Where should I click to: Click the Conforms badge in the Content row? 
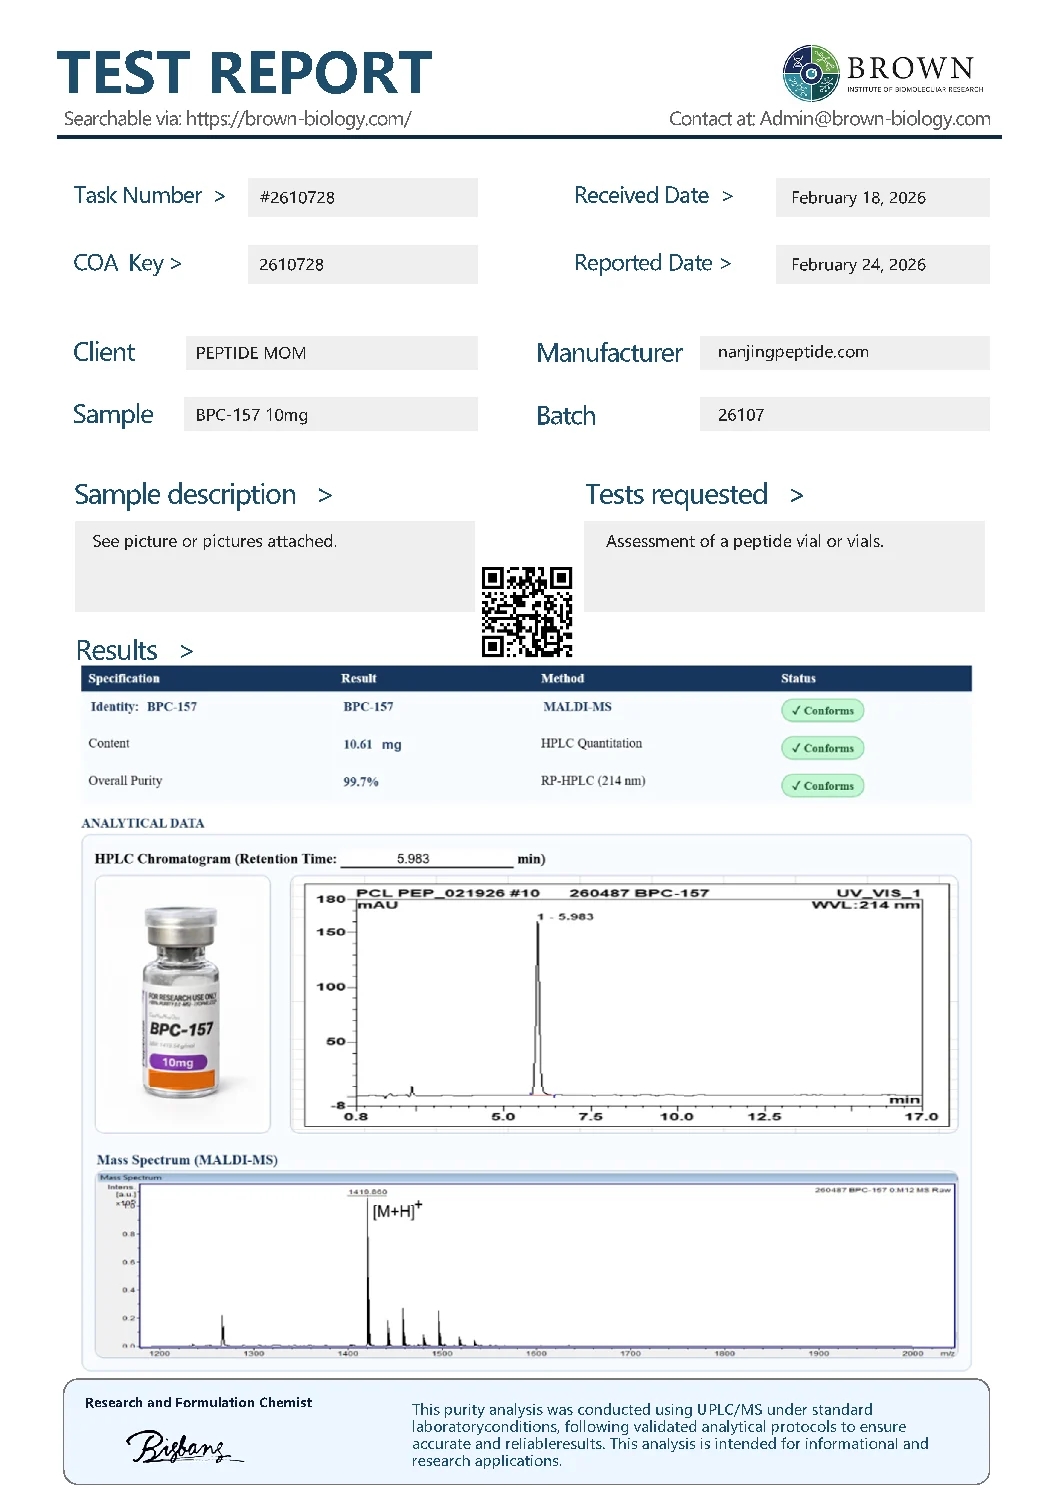click(x=822, y=748)
